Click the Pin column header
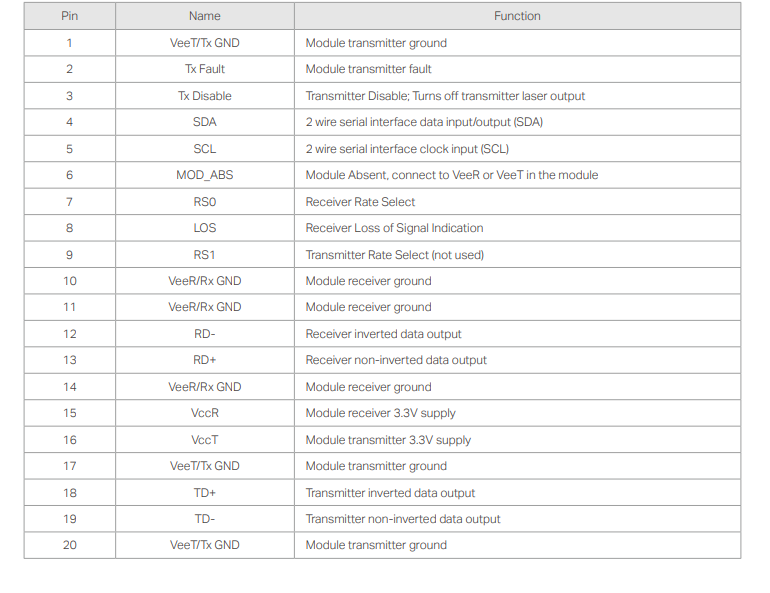Viewport: 770px width, 593px height. 69,16
